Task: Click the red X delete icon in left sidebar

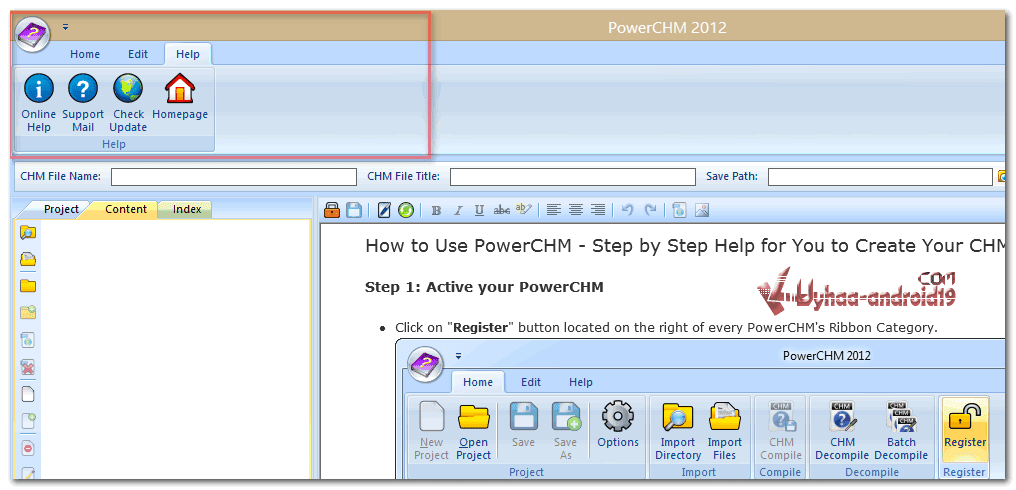Action: 28,368
